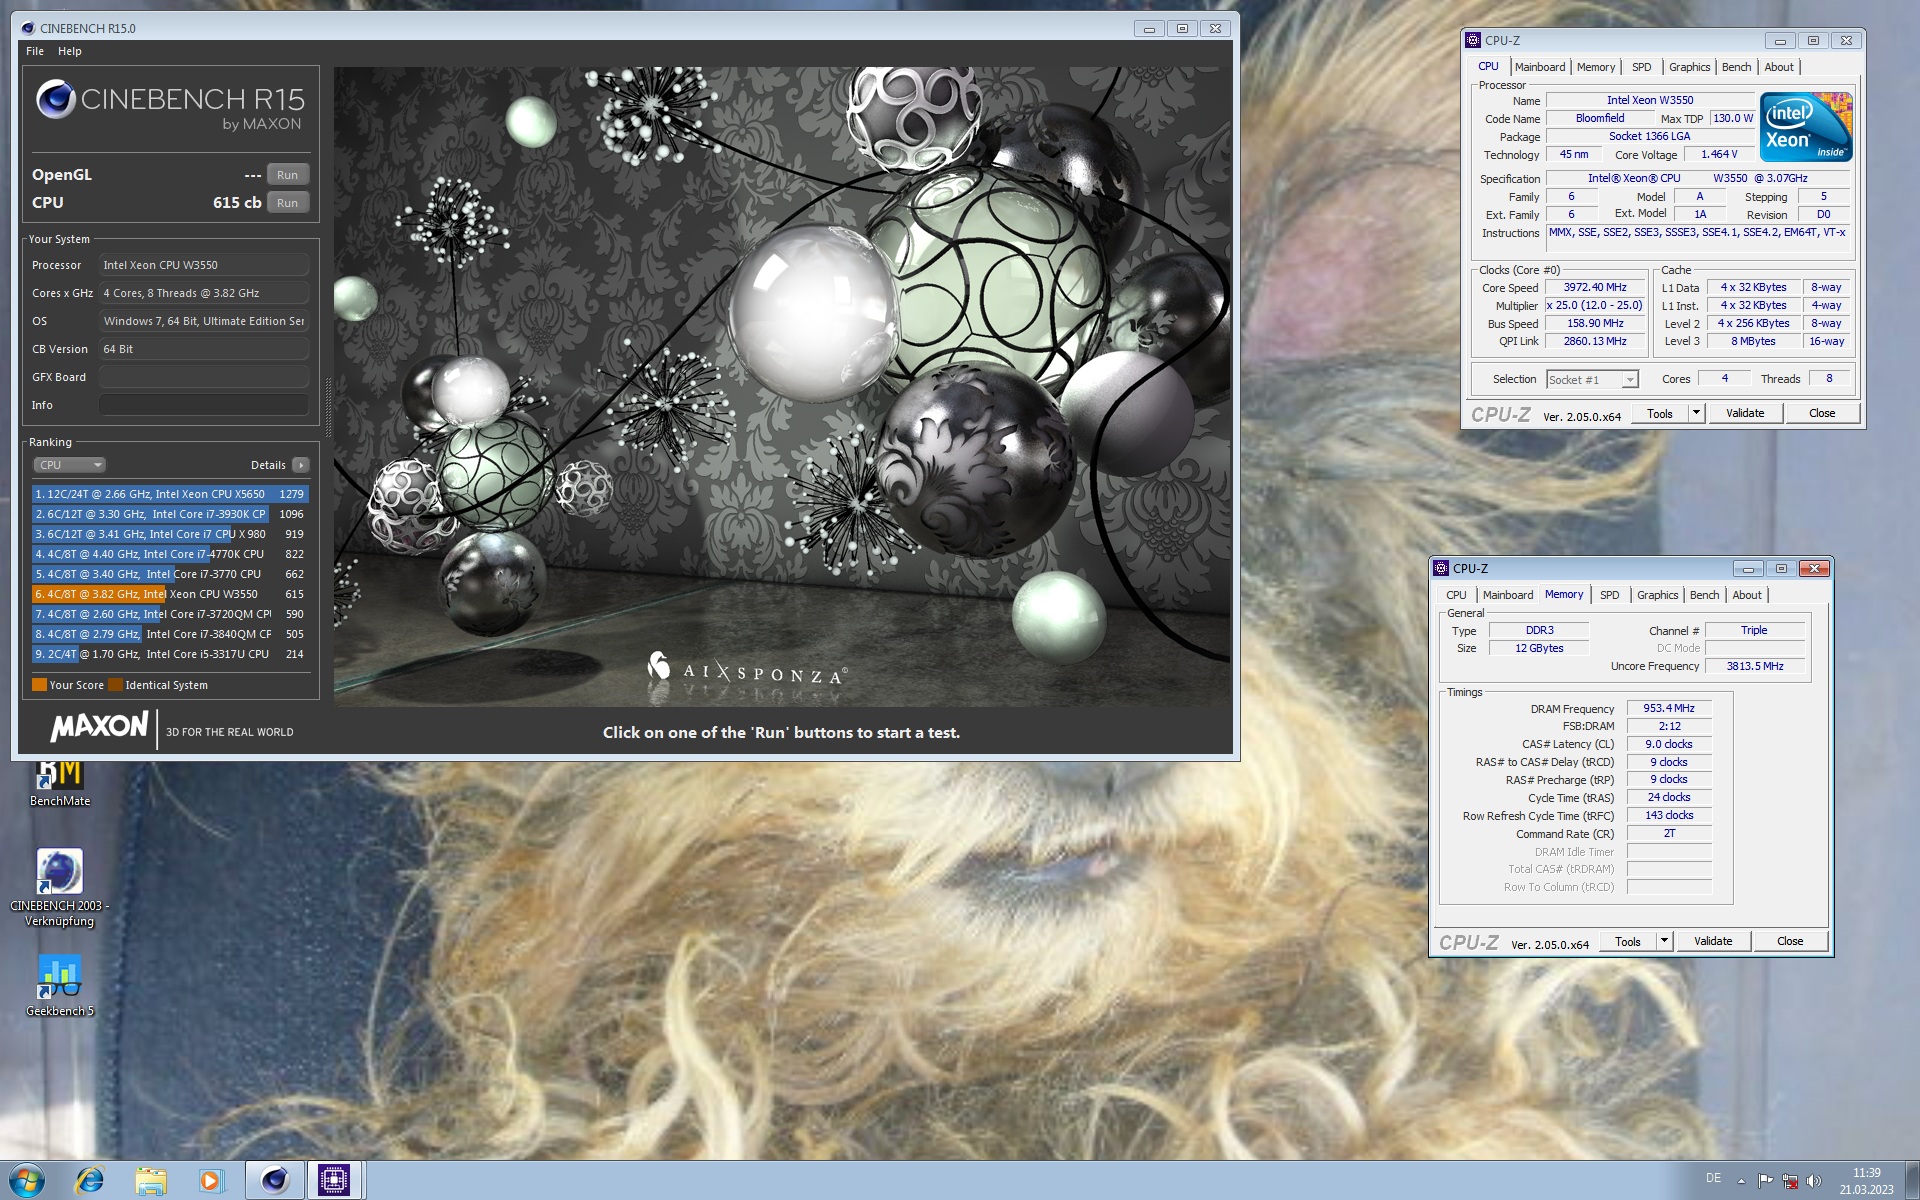Click Close button in Memory CPU-Z
The height and width of the screenshot is (1200, 1920).
tap(1790, 941)
